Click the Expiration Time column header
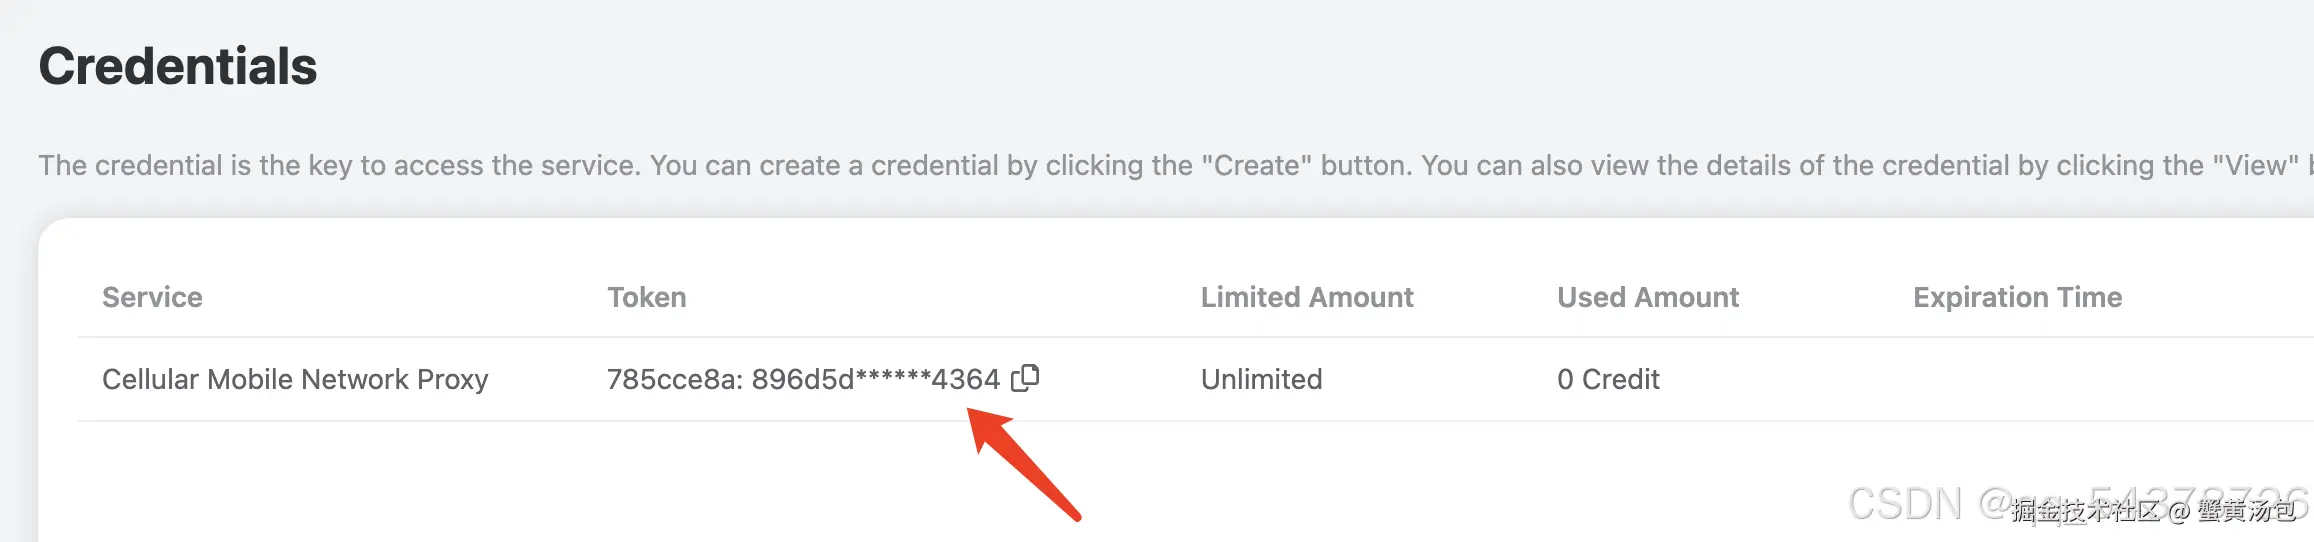Screen dimensions: 2314x542 click(x=2016, y=297)
